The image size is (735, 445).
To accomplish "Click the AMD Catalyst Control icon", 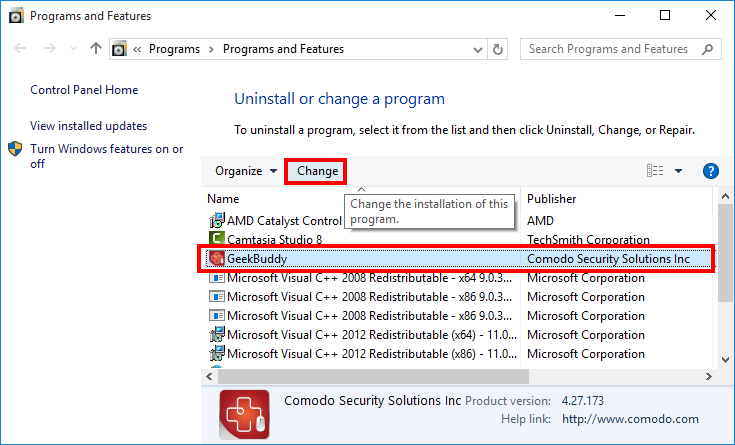I will tap(216, 220).
